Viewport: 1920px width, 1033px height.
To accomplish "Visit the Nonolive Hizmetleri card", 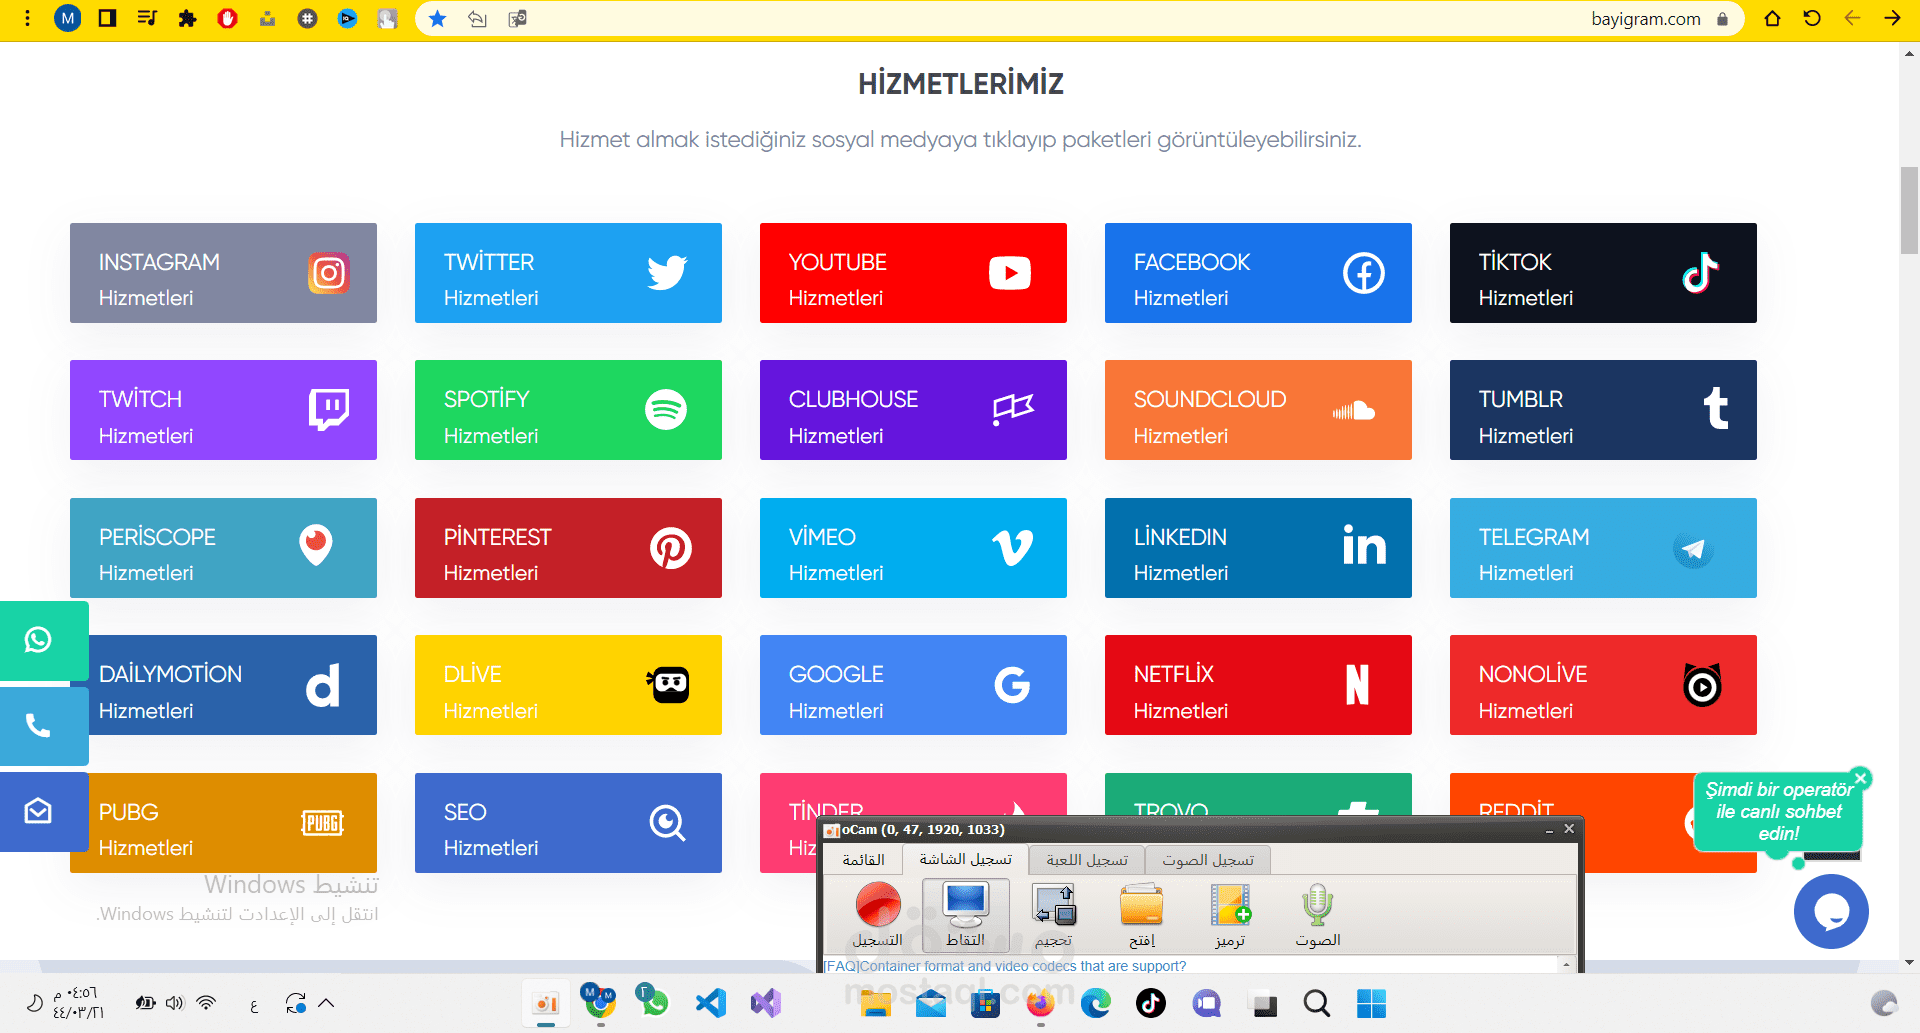I will coord(1603,685).
